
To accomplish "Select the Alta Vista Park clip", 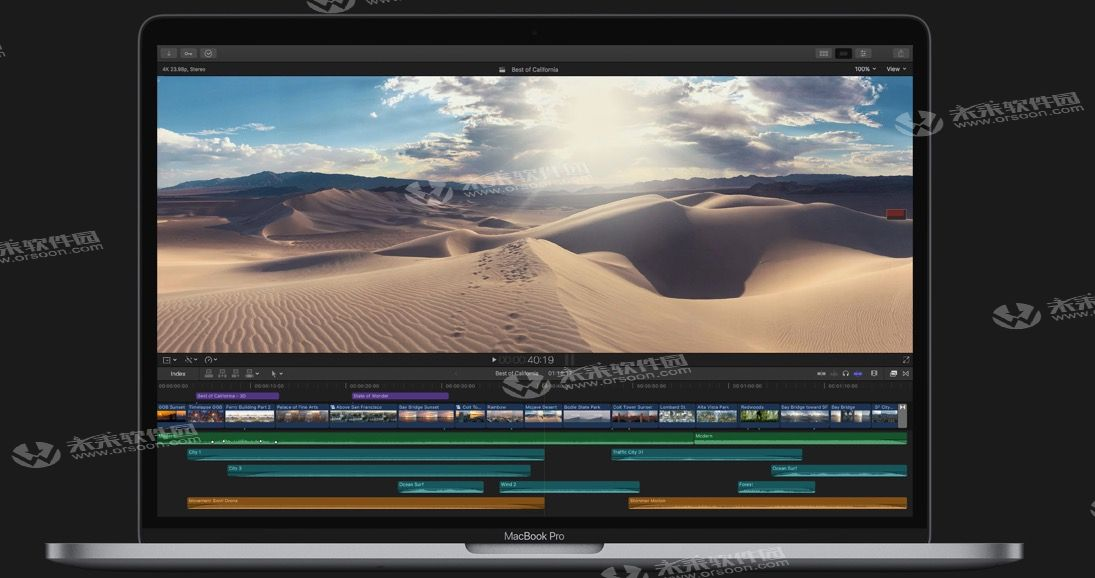I will click(x=716, y=414).
